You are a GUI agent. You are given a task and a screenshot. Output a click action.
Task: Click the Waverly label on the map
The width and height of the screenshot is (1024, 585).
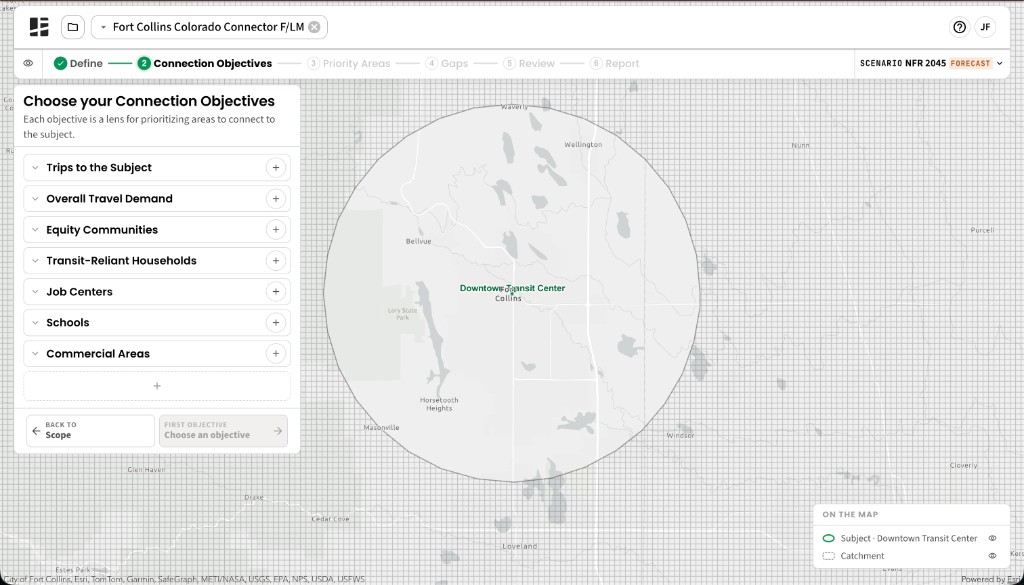514,106
